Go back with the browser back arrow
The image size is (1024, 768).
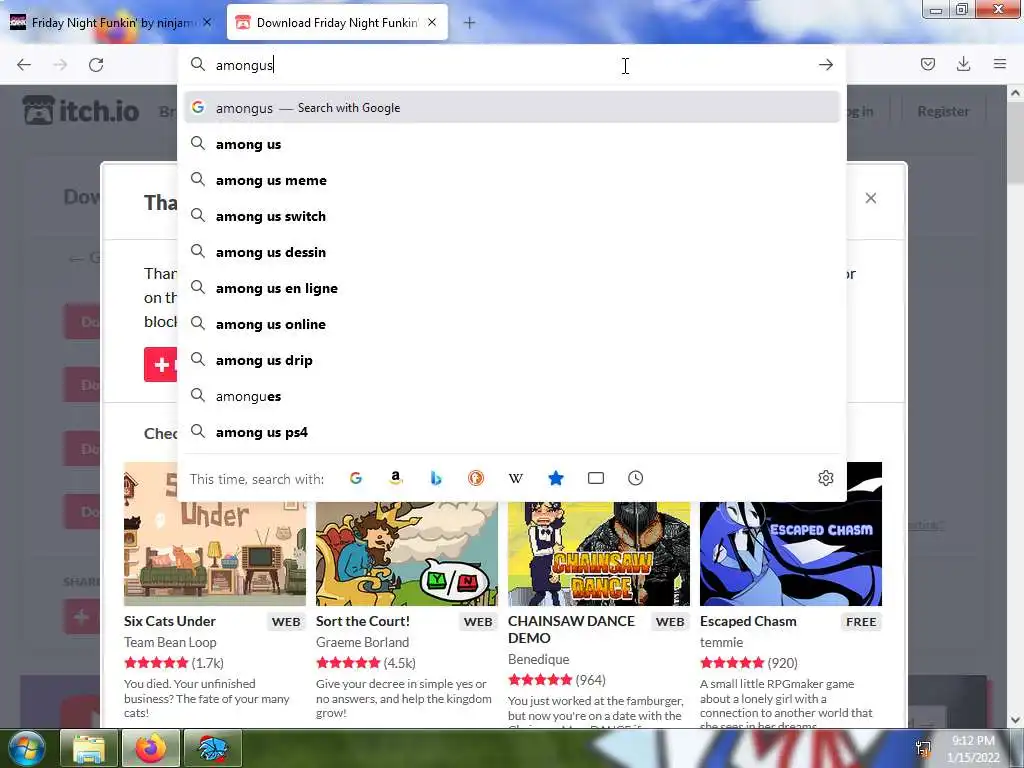pos(24,65)
